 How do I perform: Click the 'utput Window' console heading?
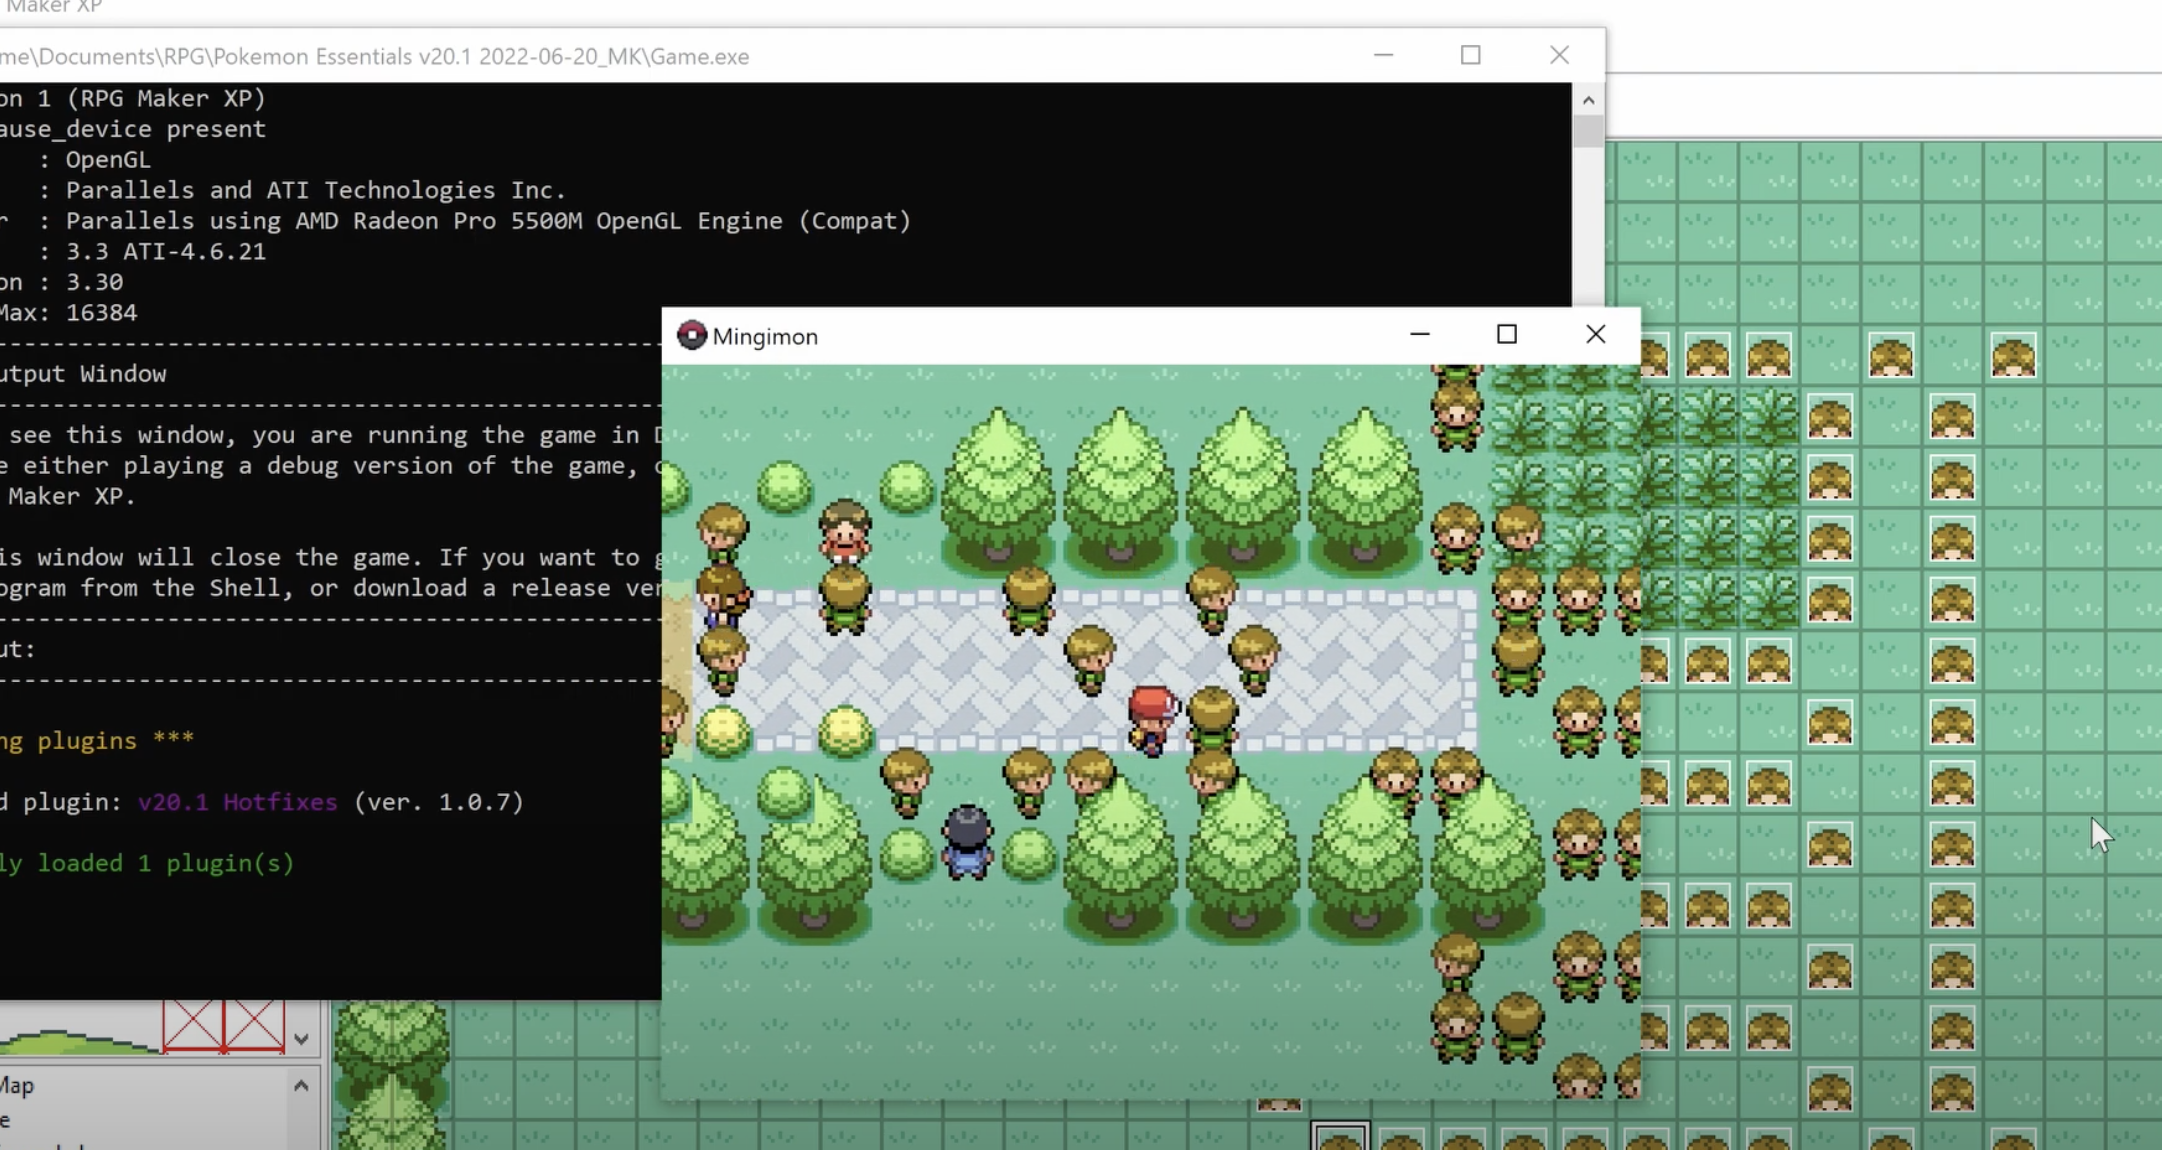(83, 373)
